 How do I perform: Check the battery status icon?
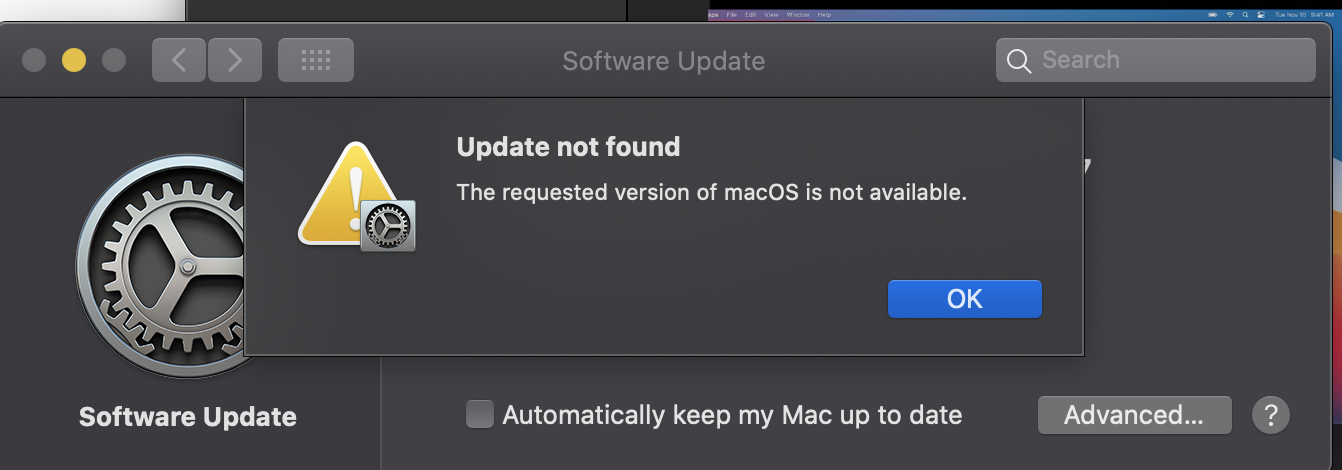pyautogui.click(x=1213, y=15)
